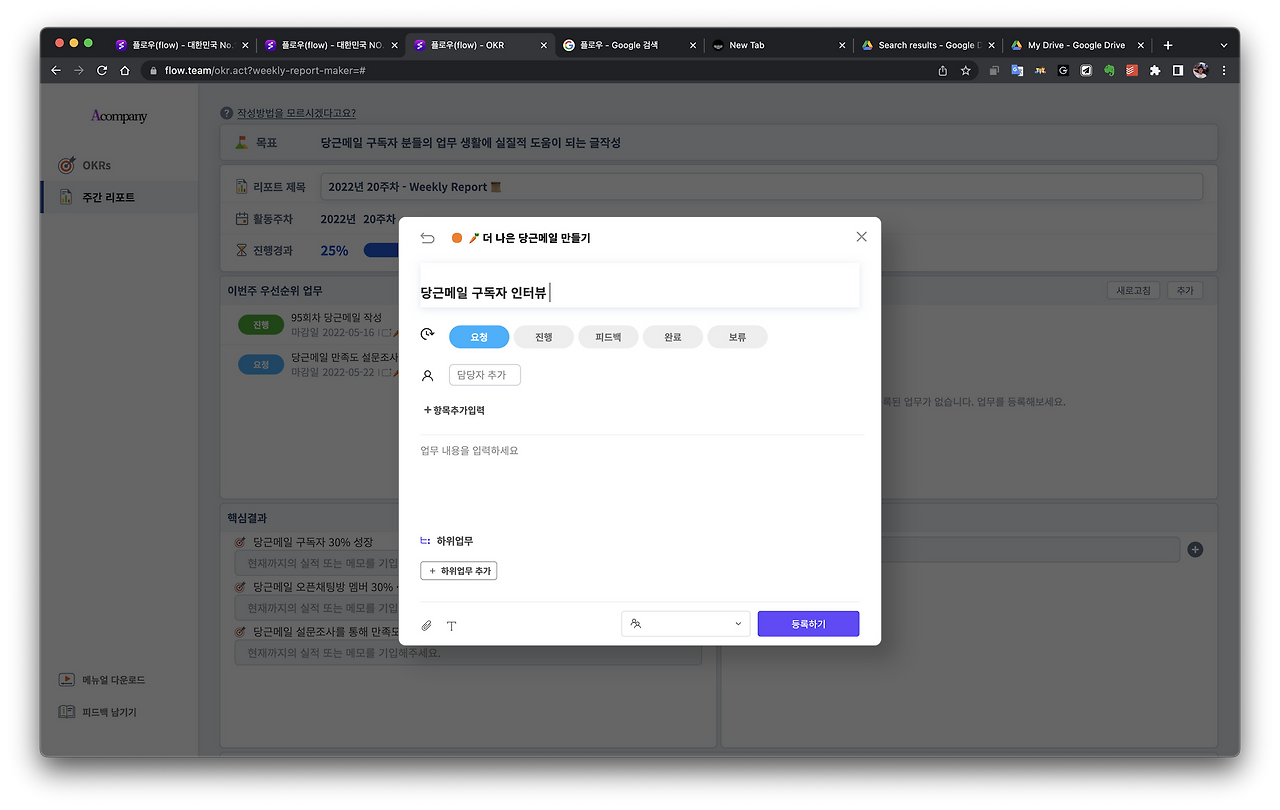Switch to the second 플로우(flow) browser tab
The image size is (1280, 810).
click(332, 45)
